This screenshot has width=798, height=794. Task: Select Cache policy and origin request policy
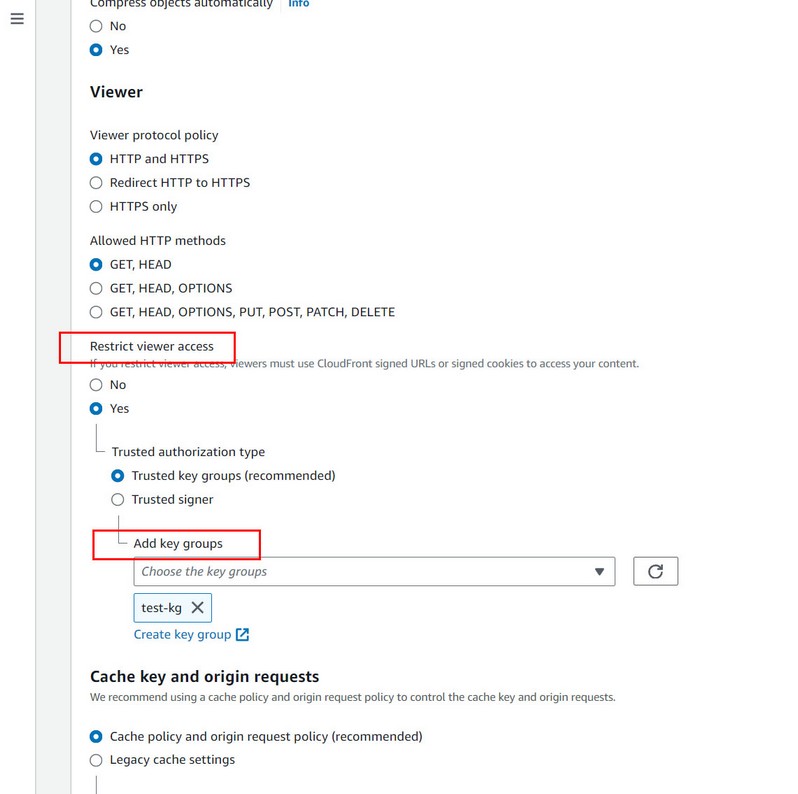pyautogui.click(x=96, y=737)
